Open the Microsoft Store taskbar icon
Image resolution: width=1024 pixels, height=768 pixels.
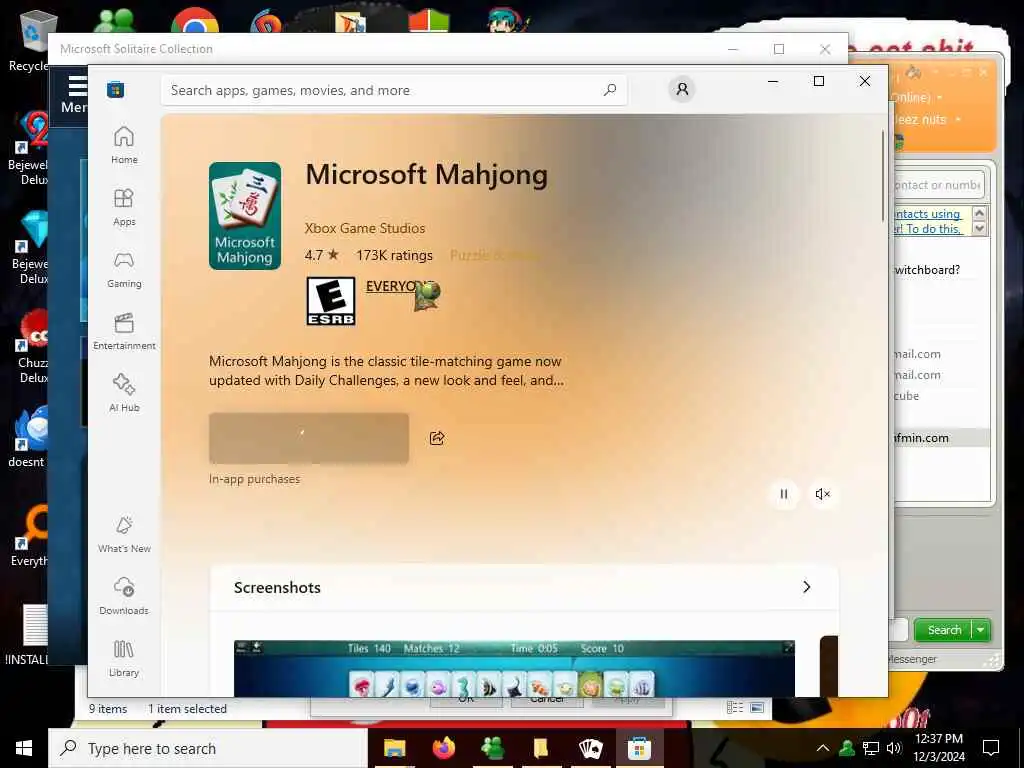pos(639,748)
